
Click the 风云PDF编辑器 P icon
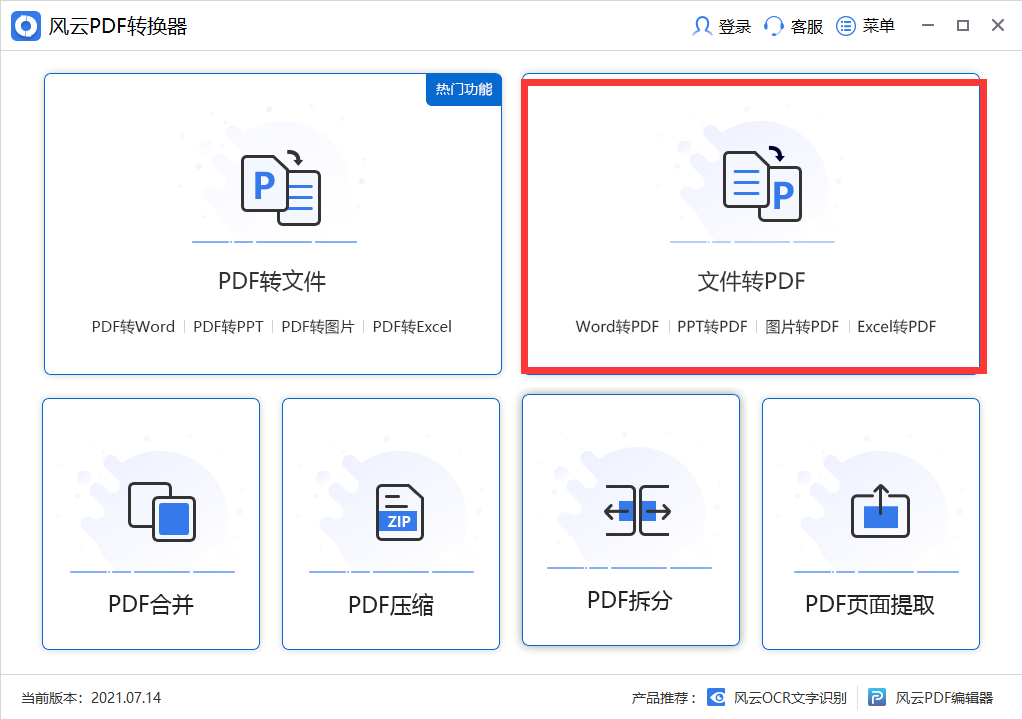[x=877, y=697]
